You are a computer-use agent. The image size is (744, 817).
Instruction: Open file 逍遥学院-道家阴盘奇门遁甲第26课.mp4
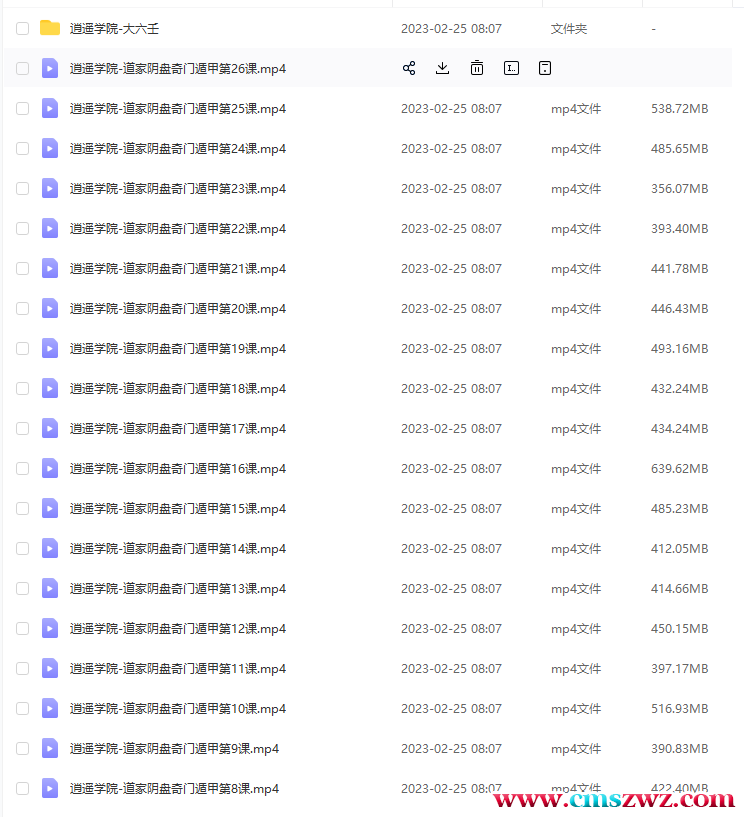tap(178, 69)
